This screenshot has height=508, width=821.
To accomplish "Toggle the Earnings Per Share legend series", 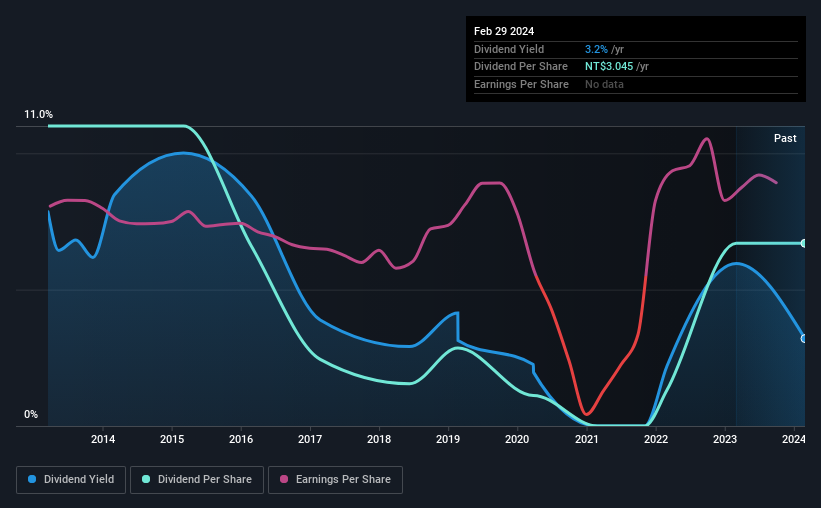I will point(335,480).
